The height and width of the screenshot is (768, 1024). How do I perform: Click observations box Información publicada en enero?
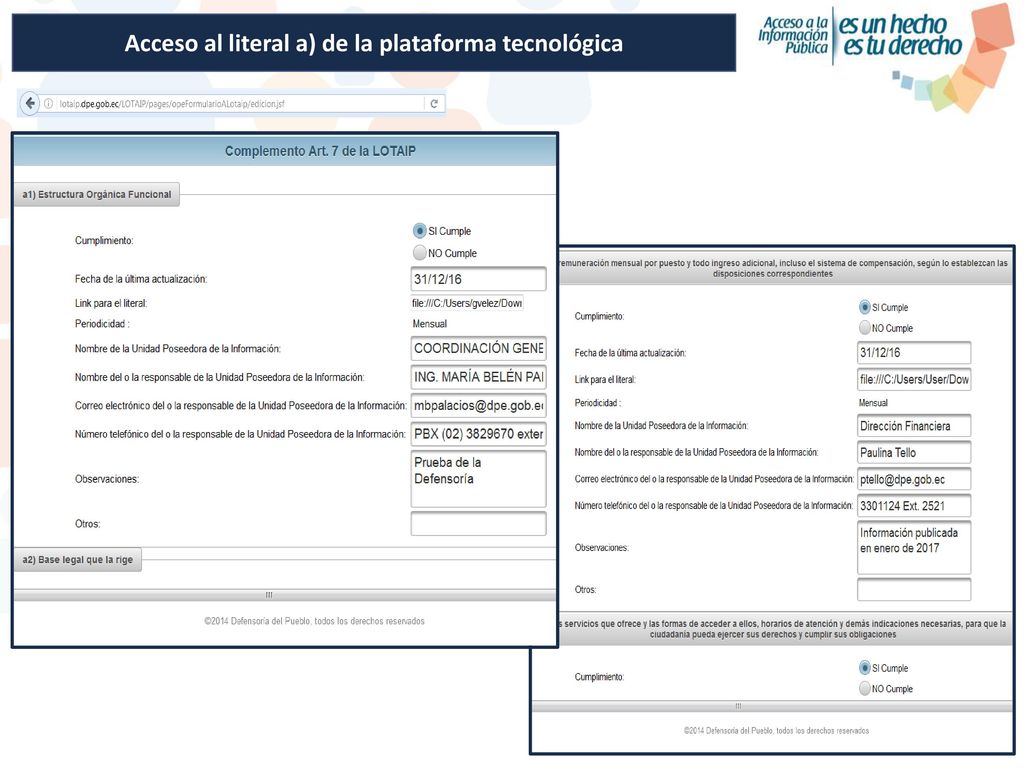(914, 547)
